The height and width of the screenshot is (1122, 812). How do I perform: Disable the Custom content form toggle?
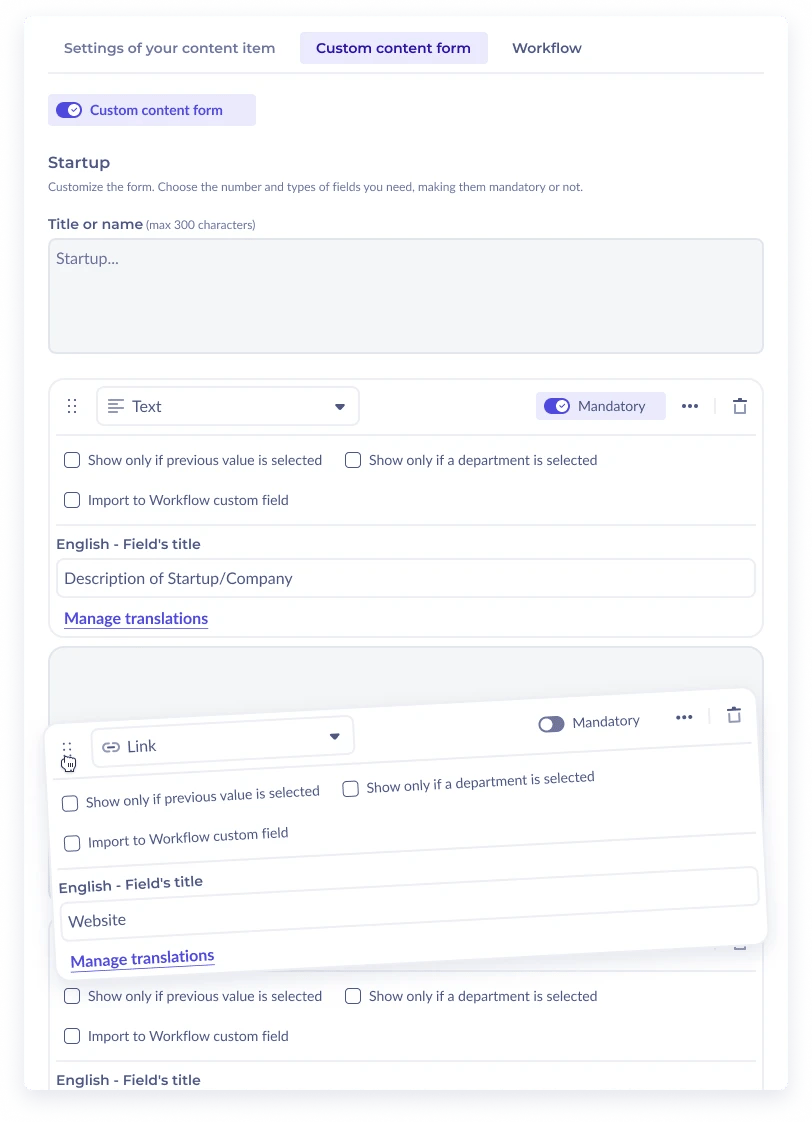tap(69, 110)
